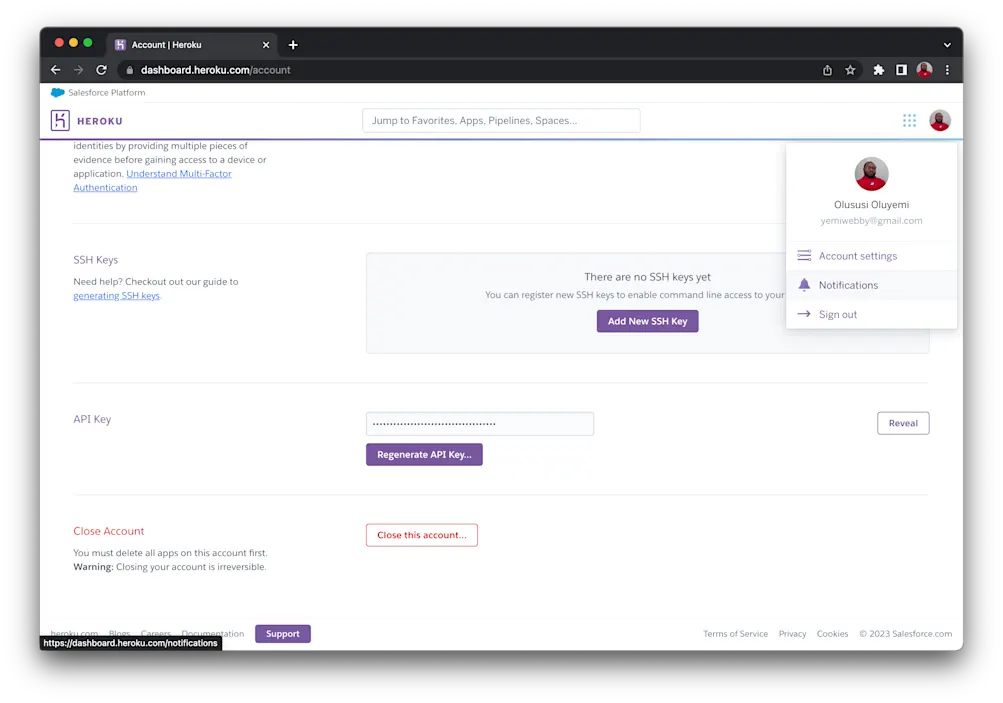Click the SSH Keys heading
Viewport: 1003px width, 703px height.
coord(95,260)
